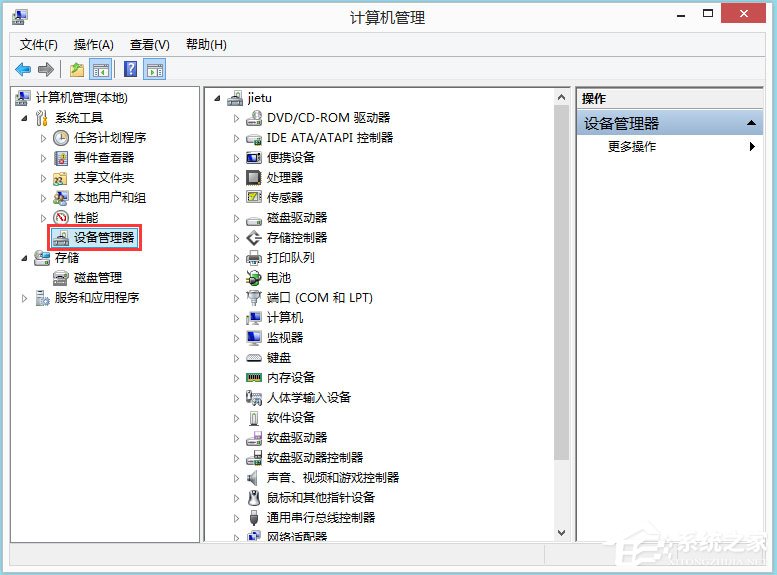Click the 事件查看器 icon in the tree
The height and width of the screenshot is (575, 777).
[60, 158]
